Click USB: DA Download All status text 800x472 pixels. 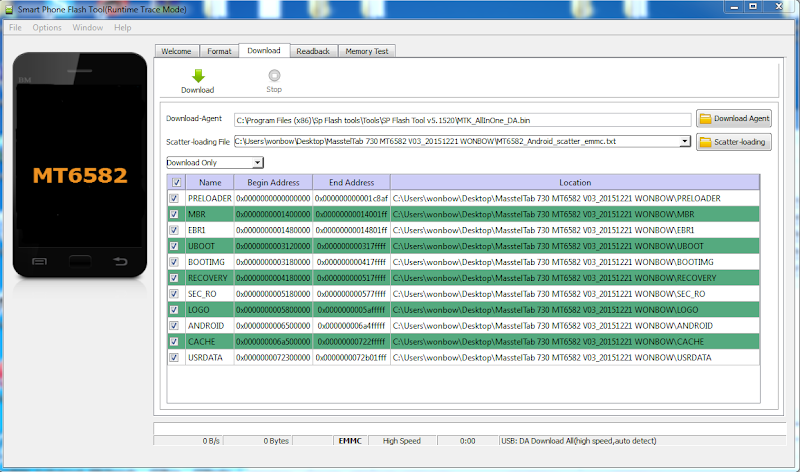(x=579, y=441)
